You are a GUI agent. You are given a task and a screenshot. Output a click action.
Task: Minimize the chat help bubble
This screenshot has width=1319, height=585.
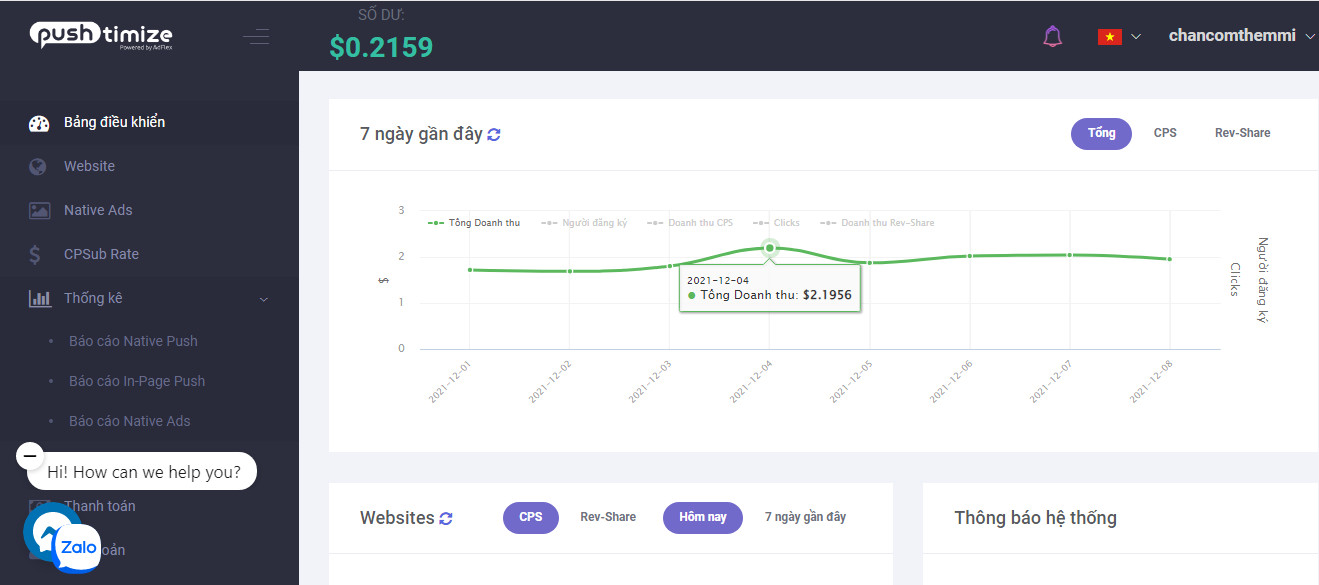(30, 456)
